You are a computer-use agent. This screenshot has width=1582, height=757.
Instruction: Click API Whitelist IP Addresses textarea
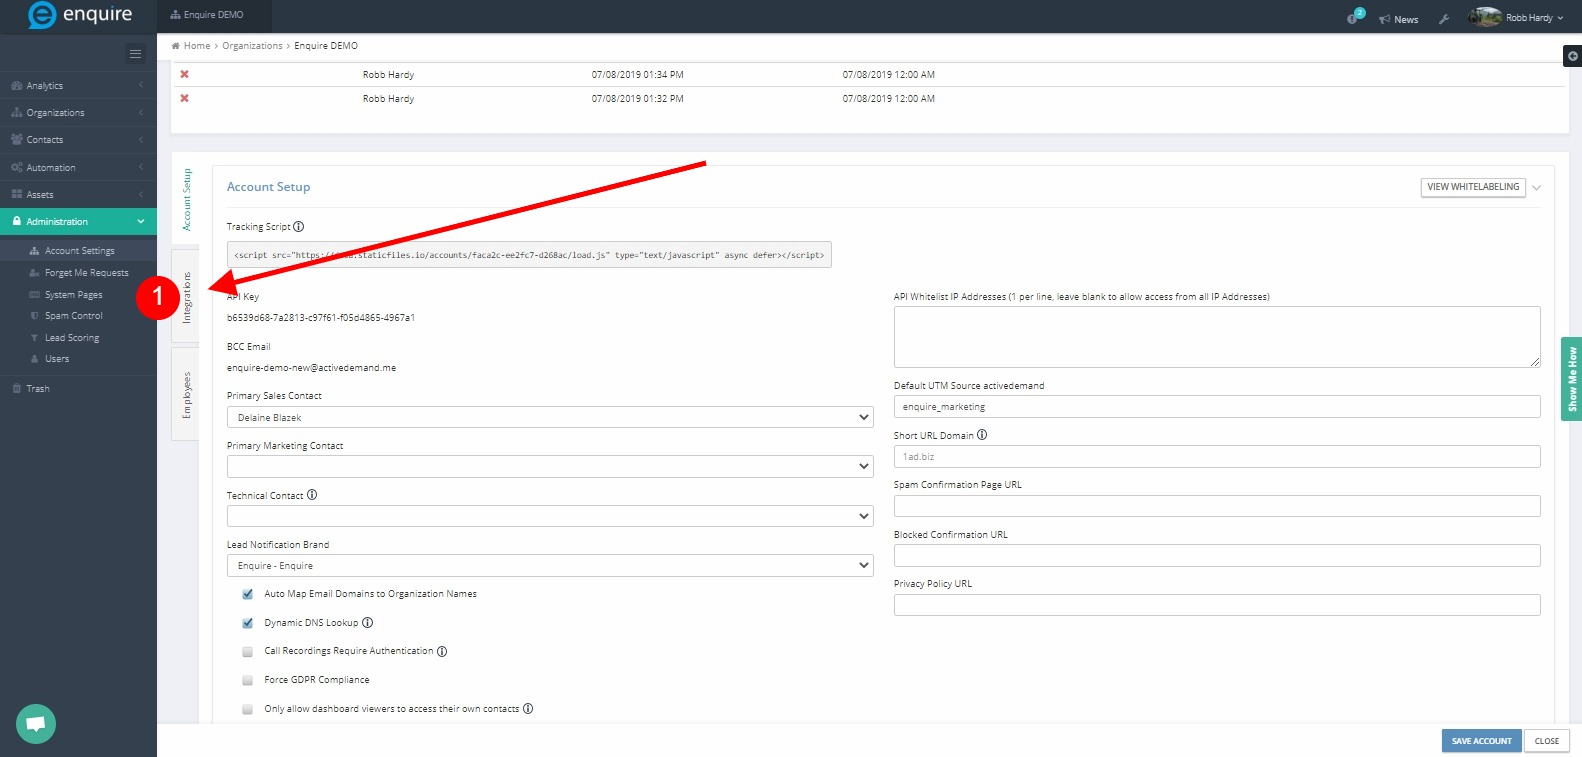(x=1217, y=337)
